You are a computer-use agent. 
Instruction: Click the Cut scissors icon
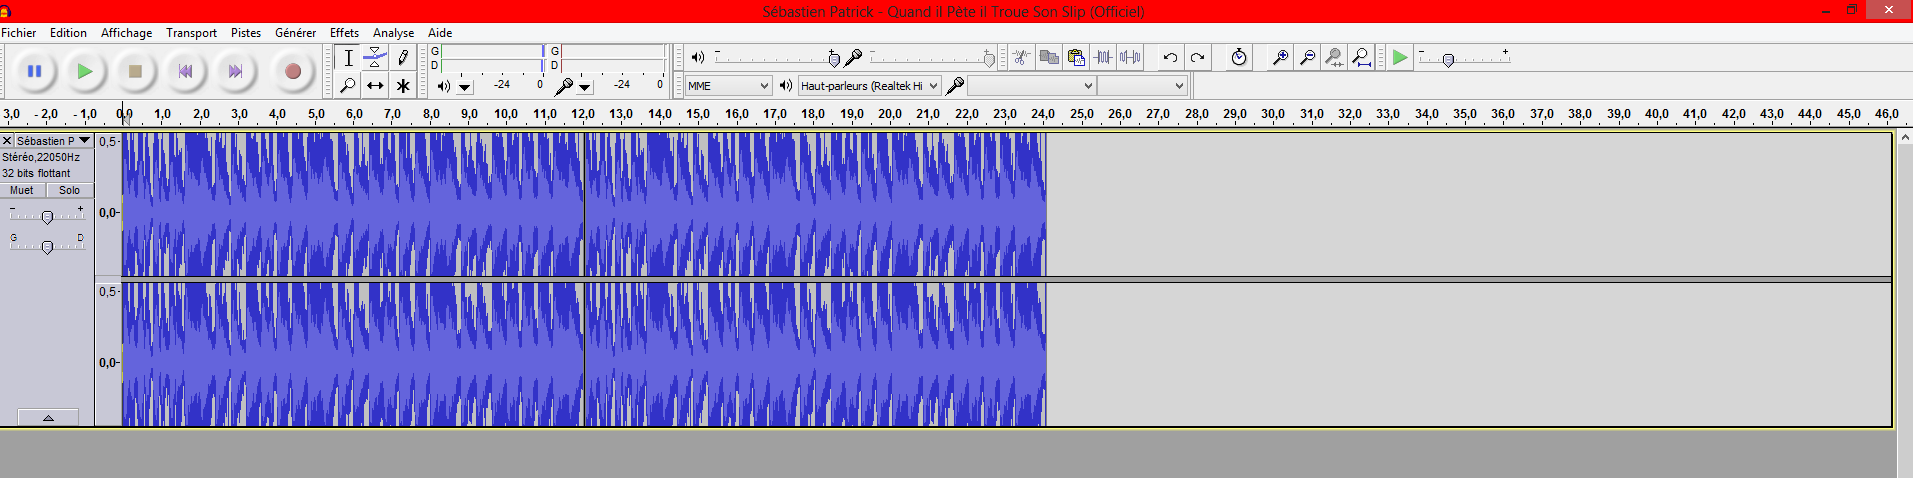1021,57
